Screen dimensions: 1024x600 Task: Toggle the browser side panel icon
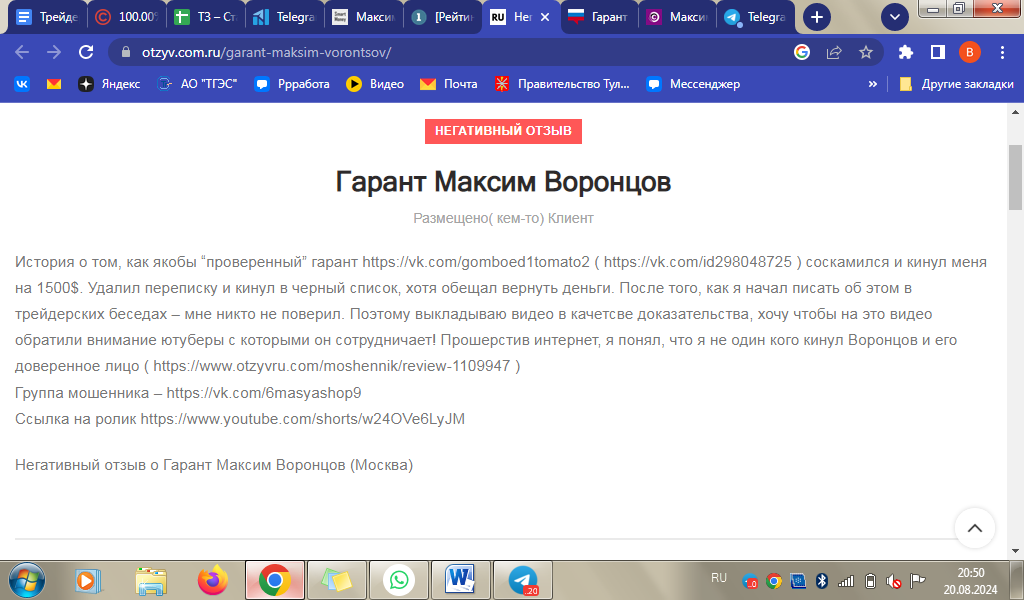938,52
